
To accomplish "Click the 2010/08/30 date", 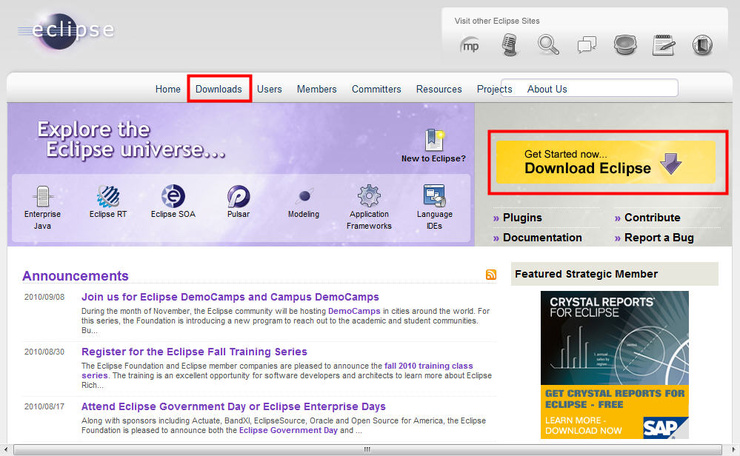I will [x=44, y=352].
